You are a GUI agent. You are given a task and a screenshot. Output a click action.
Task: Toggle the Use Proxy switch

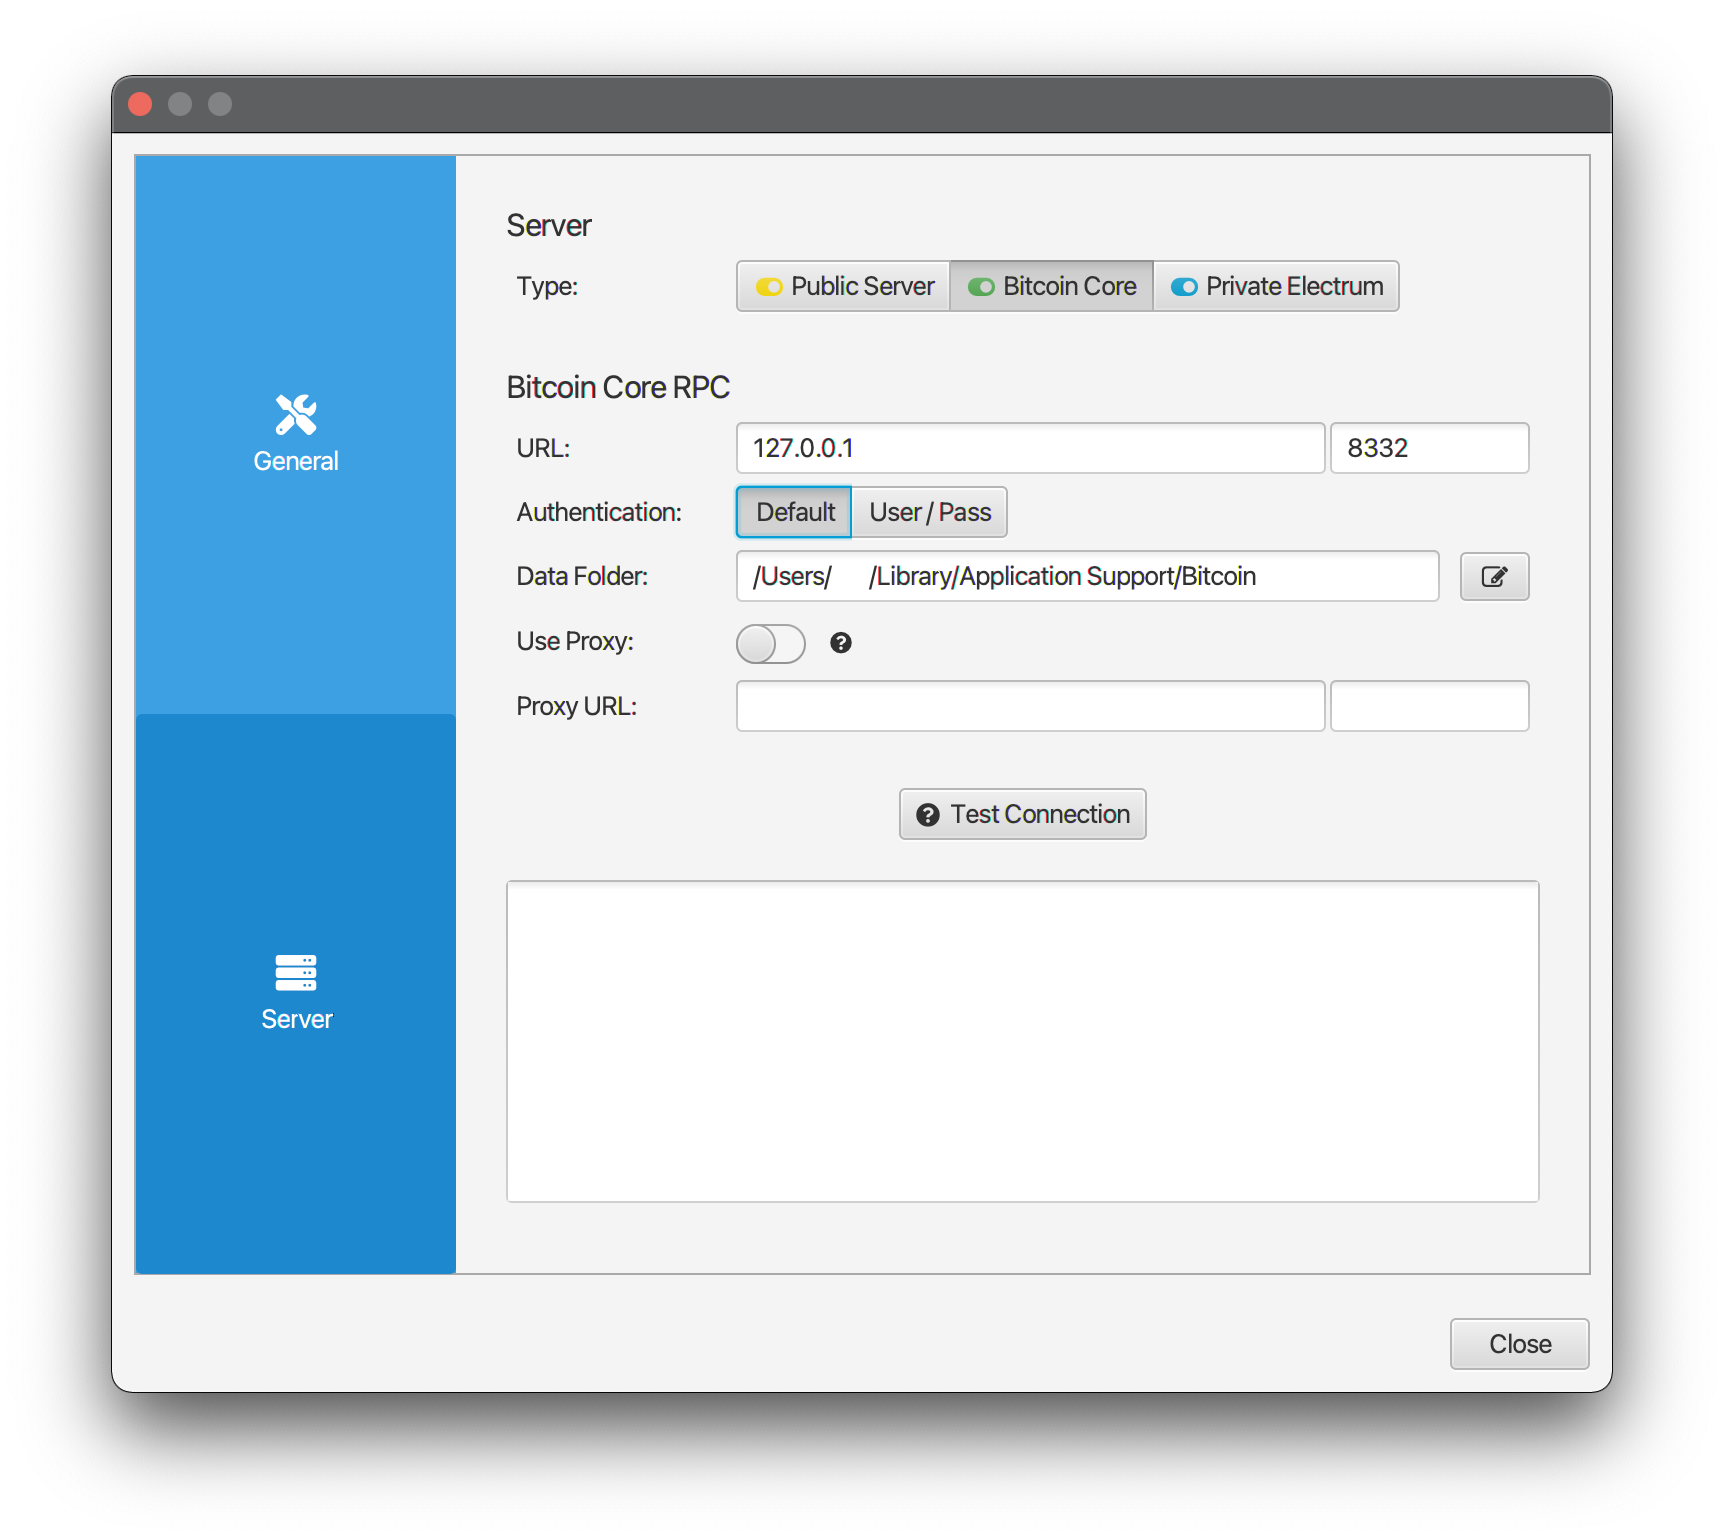tap(771, 643)
